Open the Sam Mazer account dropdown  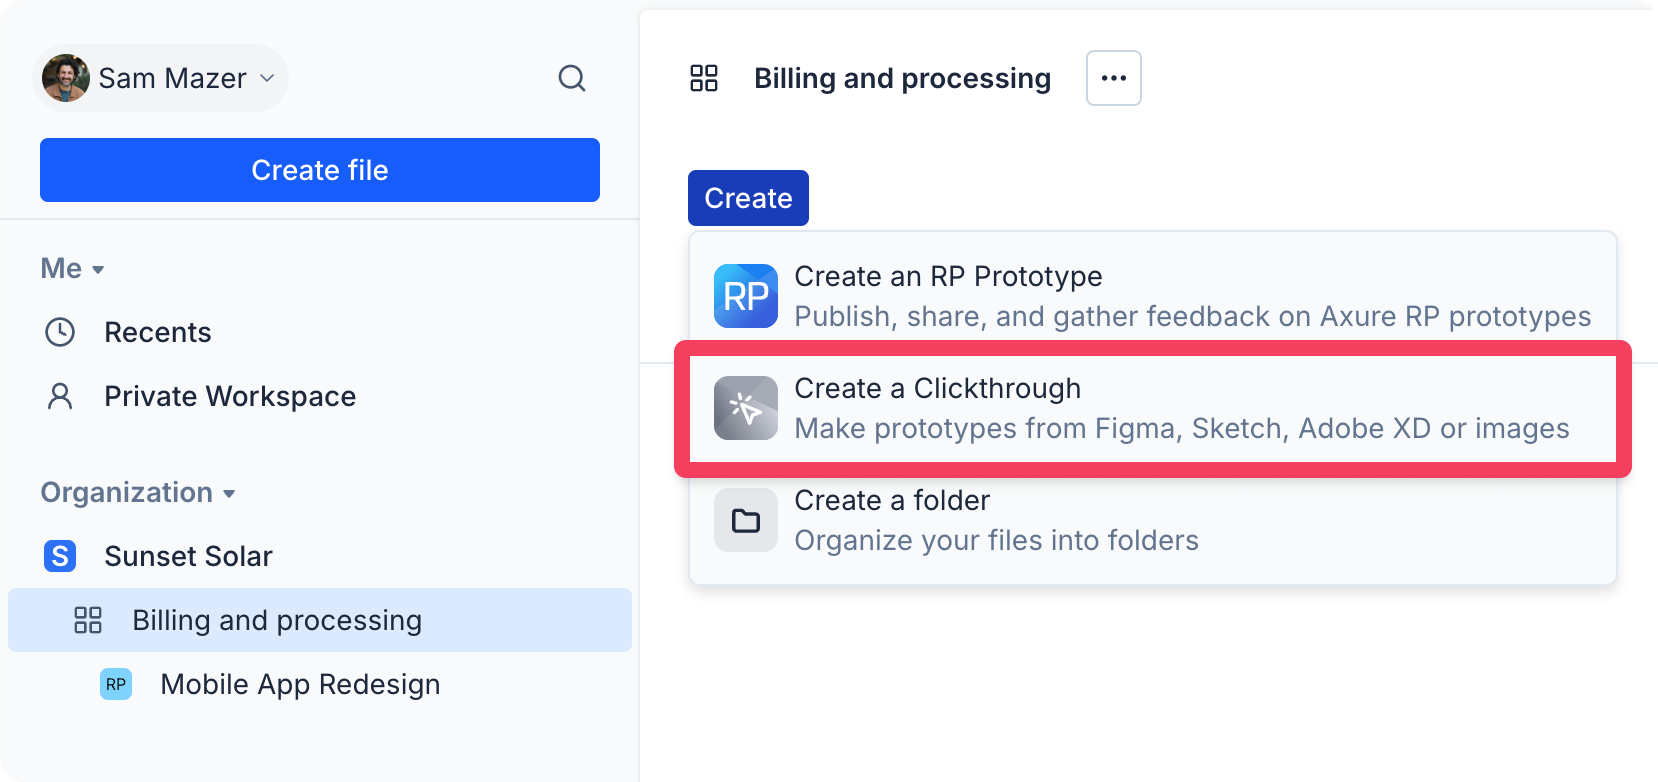[x=267, y=78]
